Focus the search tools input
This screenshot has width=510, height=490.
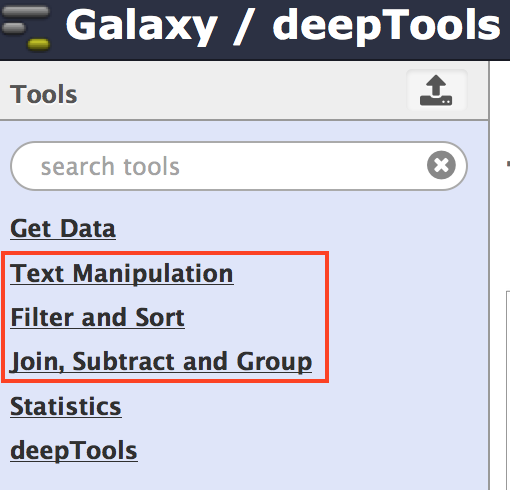tap(239, 166)
